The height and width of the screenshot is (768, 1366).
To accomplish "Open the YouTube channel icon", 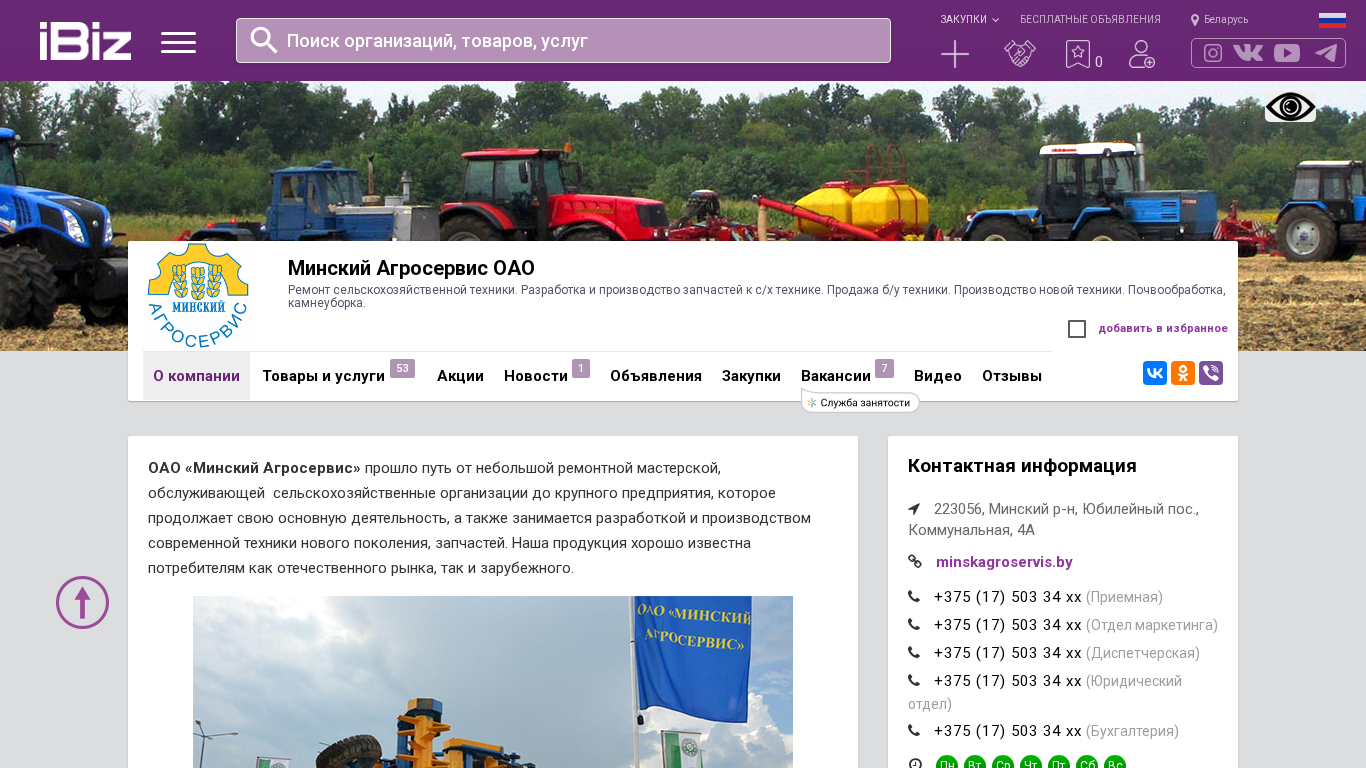I will point(1287,53).
